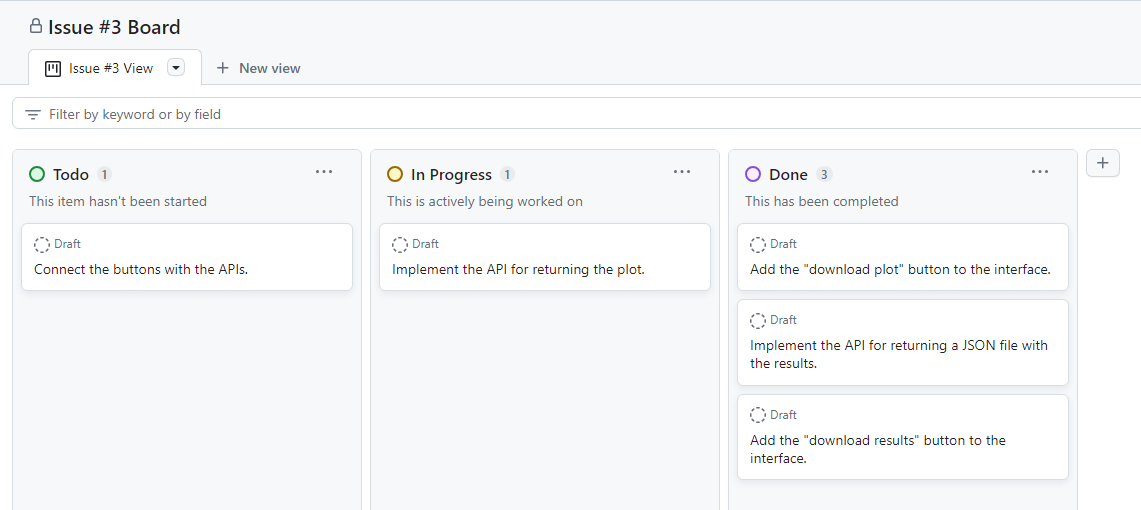Open the In Progress column three-dot menu
1141x510 pixels.
pyautogui.click(x=682, y=172)
